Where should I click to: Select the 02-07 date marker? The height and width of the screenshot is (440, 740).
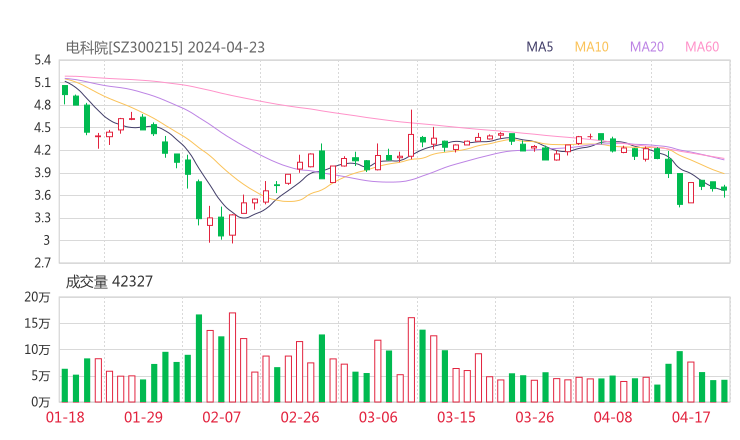coord(222,417)
